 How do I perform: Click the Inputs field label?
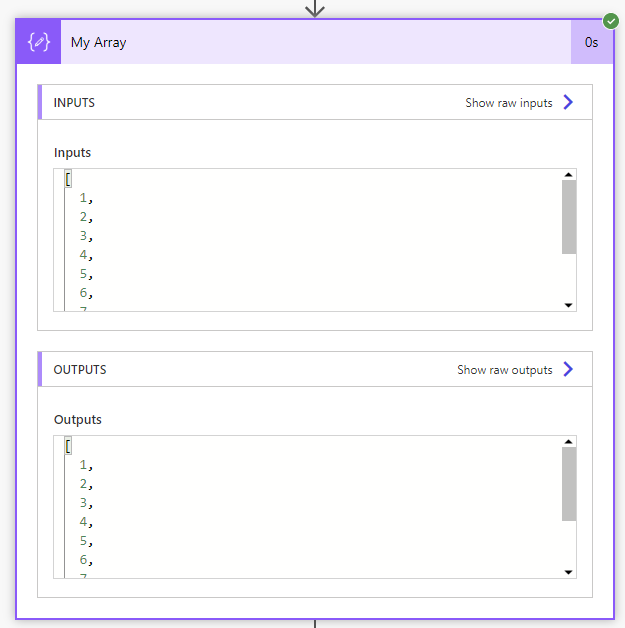(x=72, y=153)
